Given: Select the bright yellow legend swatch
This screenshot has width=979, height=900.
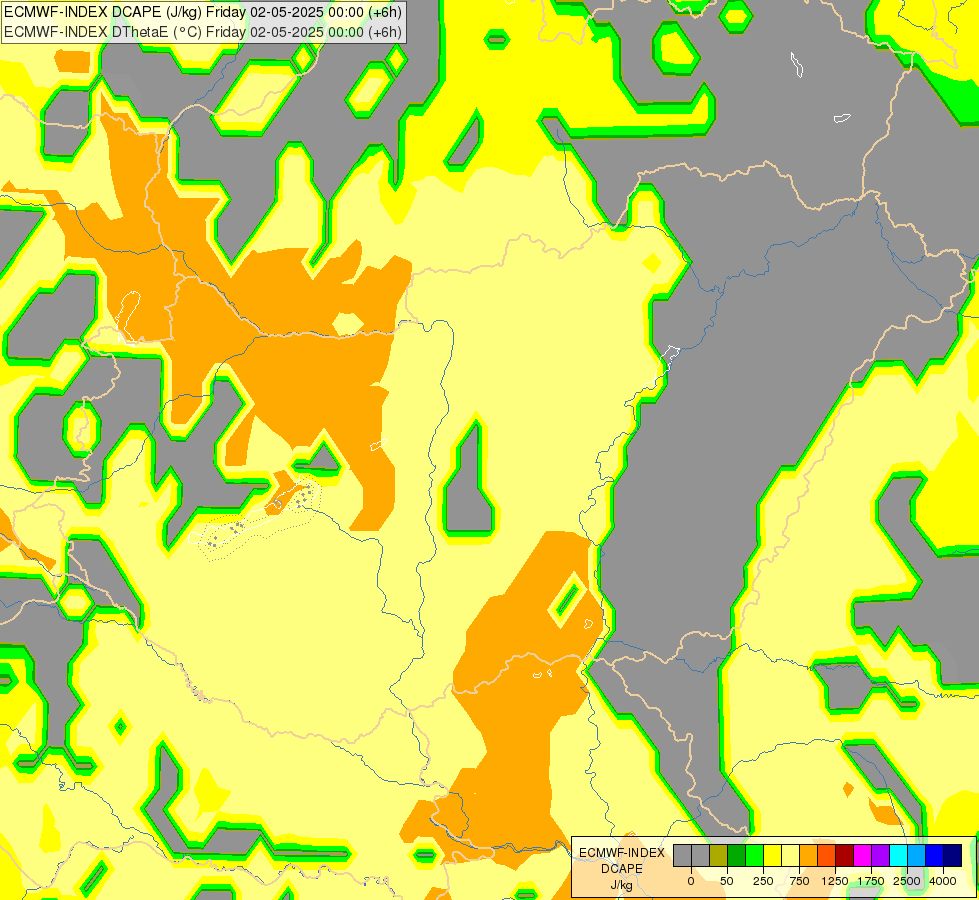Looking at the screenshot, I should point(772,856).
